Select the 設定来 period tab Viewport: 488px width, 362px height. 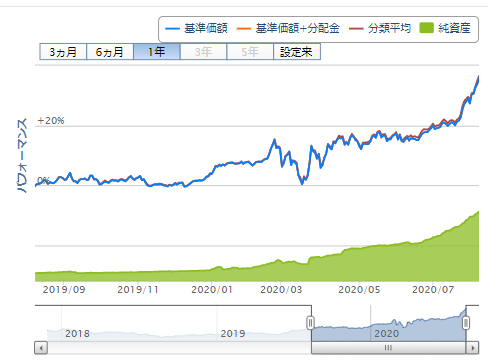click(297, 52)
